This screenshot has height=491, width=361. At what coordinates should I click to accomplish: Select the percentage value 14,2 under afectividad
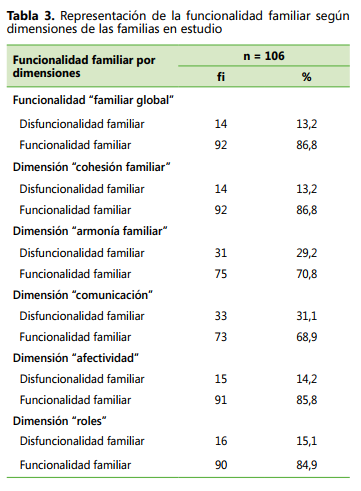pos(307,379)
